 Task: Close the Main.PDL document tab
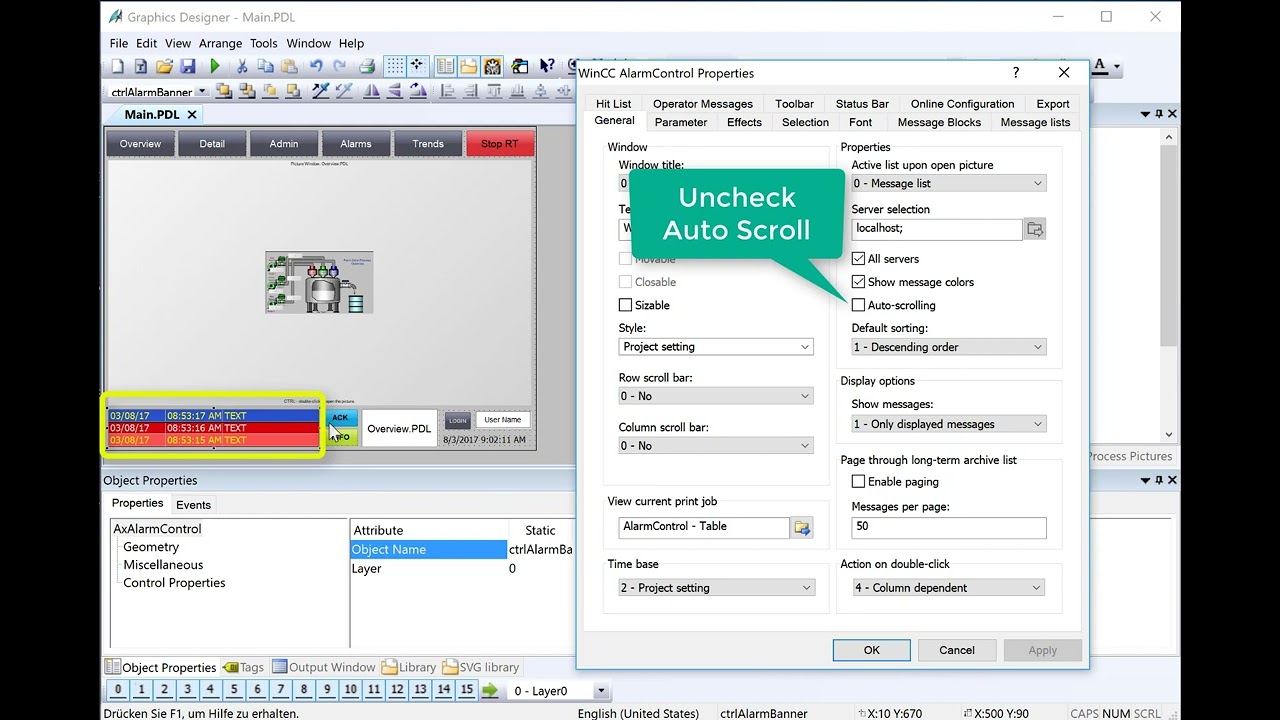[192, 115]
